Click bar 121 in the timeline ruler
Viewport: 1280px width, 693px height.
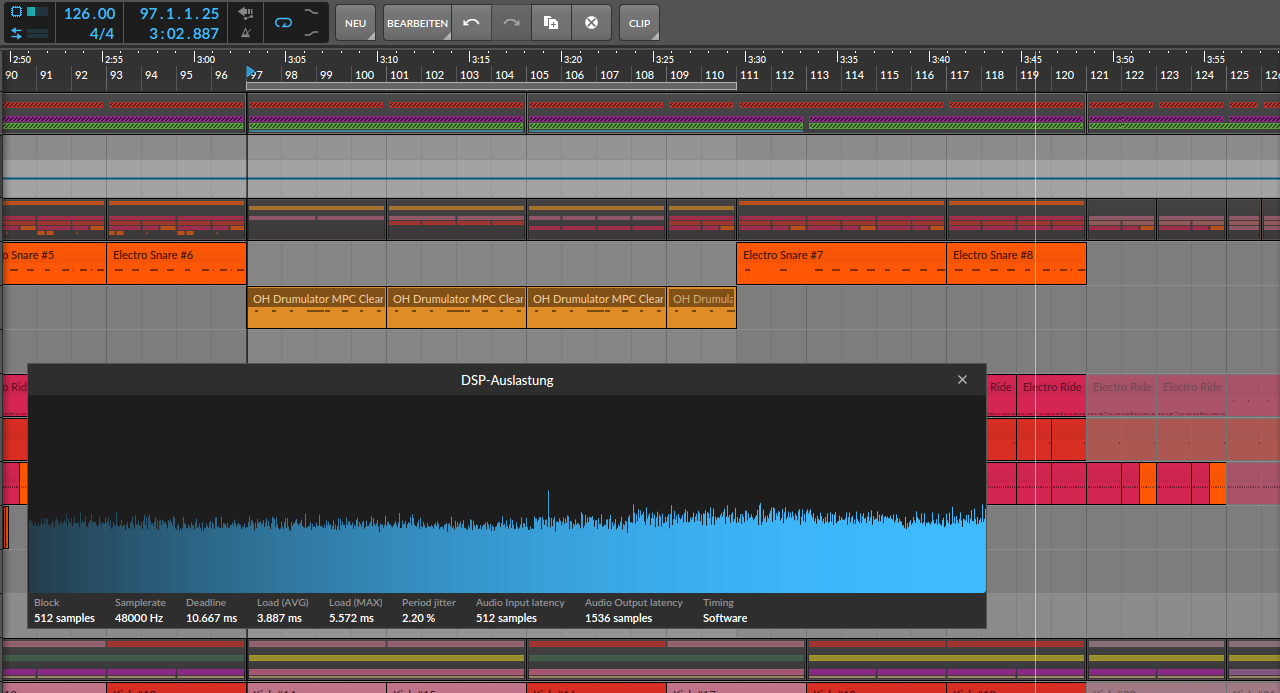[1099, 75]
